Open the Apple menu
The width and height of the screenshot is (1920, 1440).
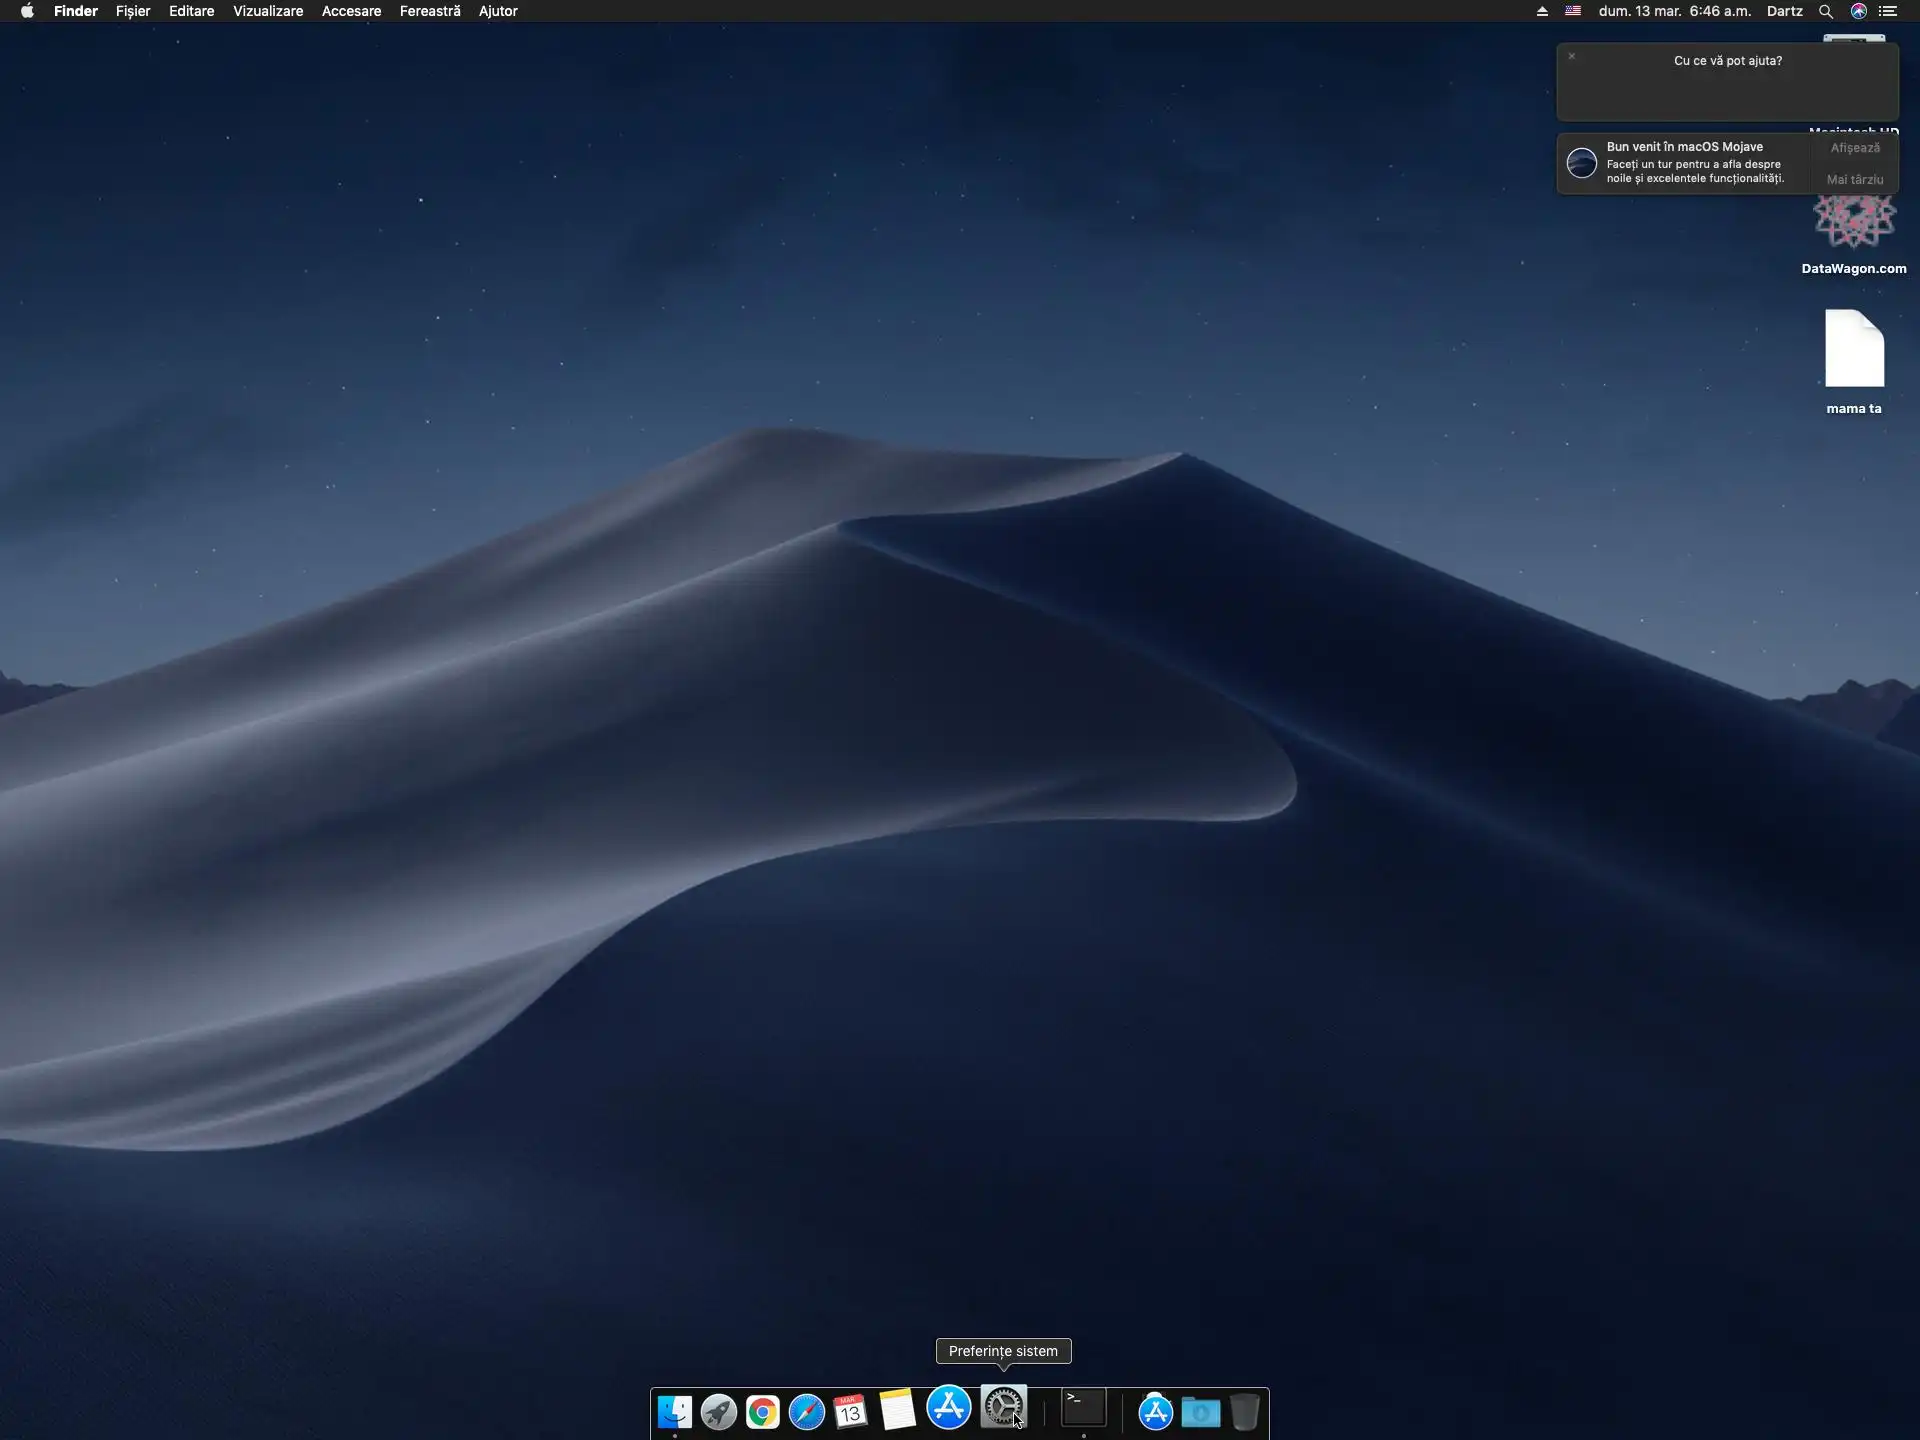point(27,11)
